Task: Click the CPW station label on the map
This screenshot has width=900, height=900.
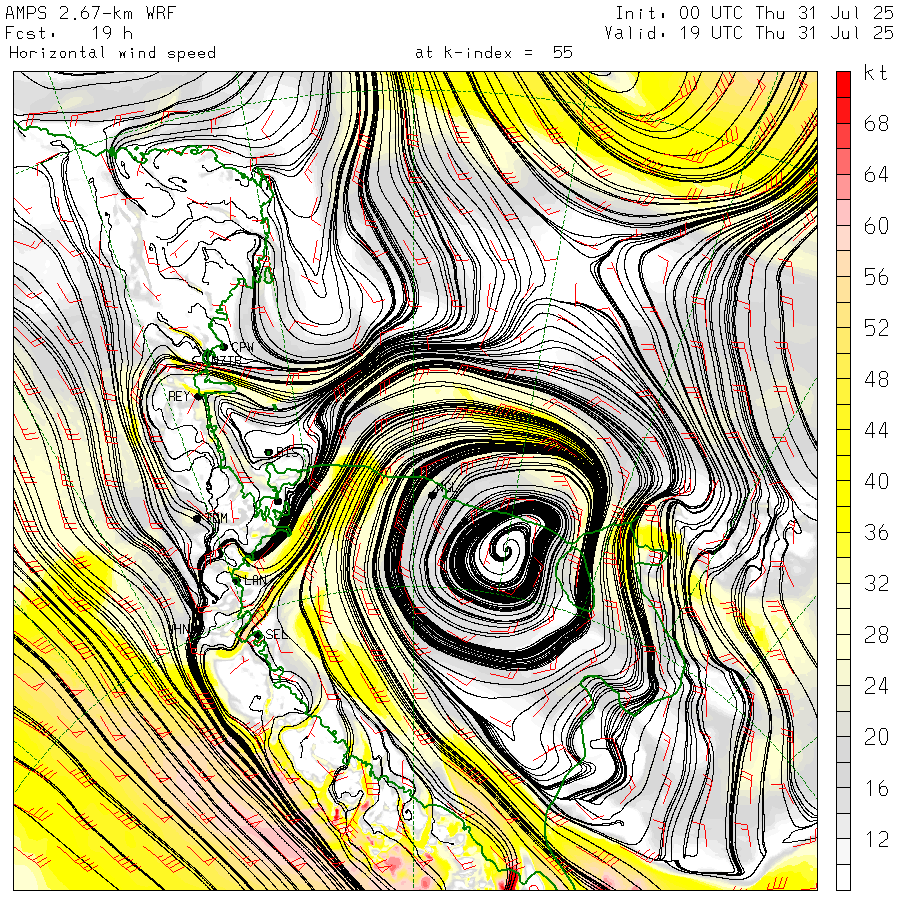Action: 242,347
